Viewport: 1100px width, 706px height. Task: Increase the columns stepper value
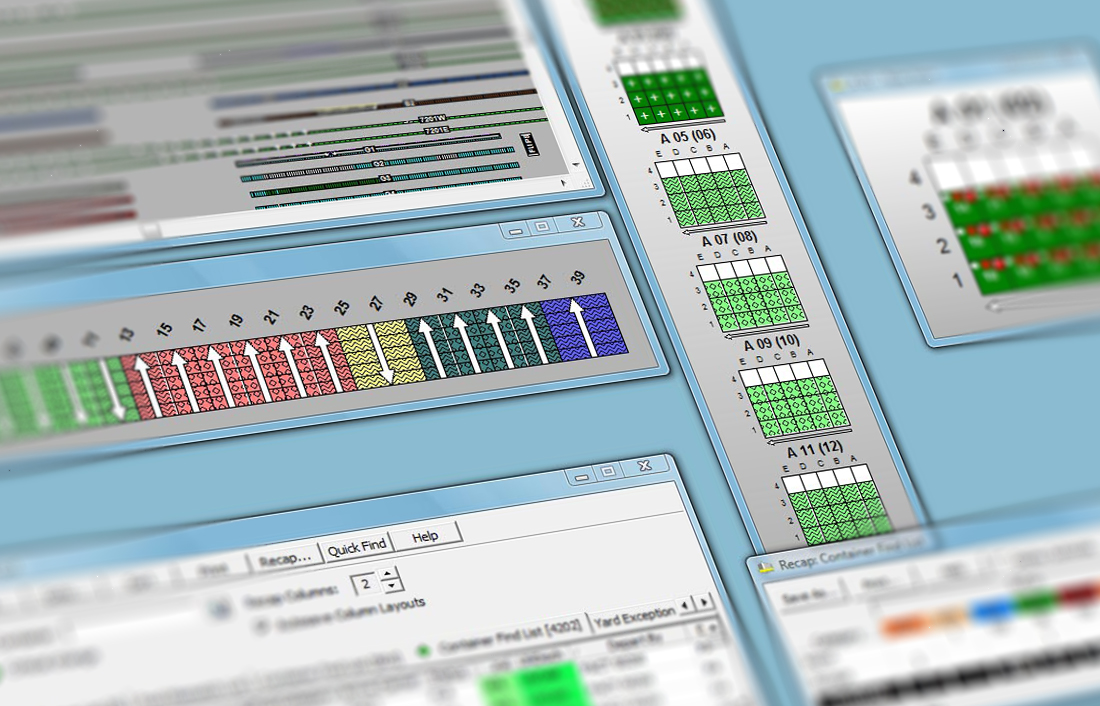point(389,574)
